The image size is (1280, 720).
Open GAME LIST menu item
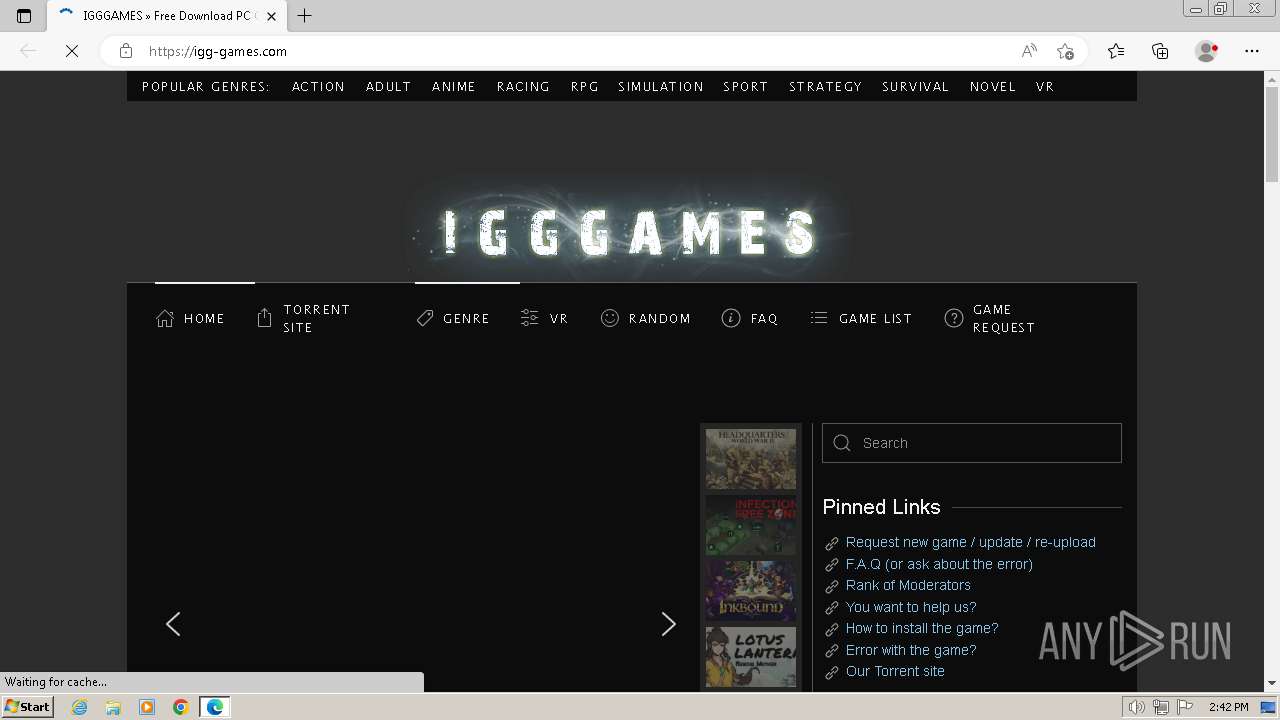tap(875, 318)
